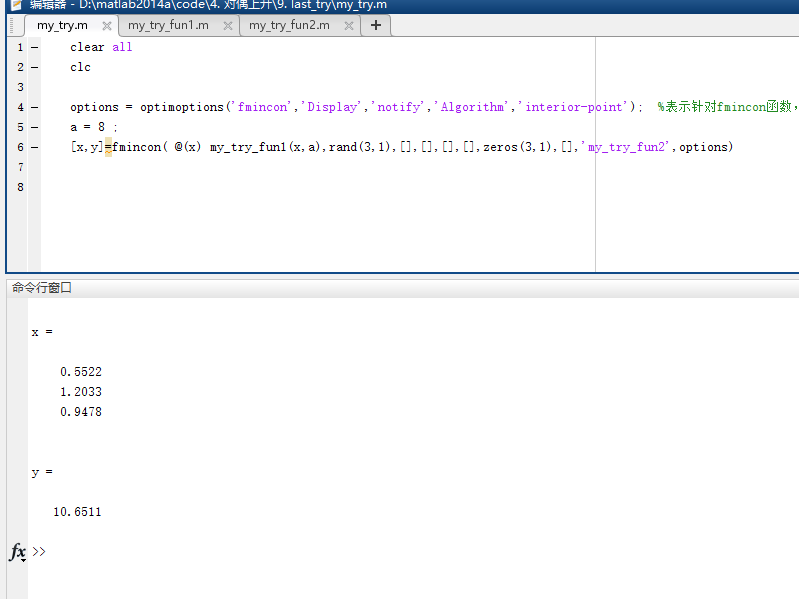Toggle breakpoint at line 6 dash

[x=34, y=147]
